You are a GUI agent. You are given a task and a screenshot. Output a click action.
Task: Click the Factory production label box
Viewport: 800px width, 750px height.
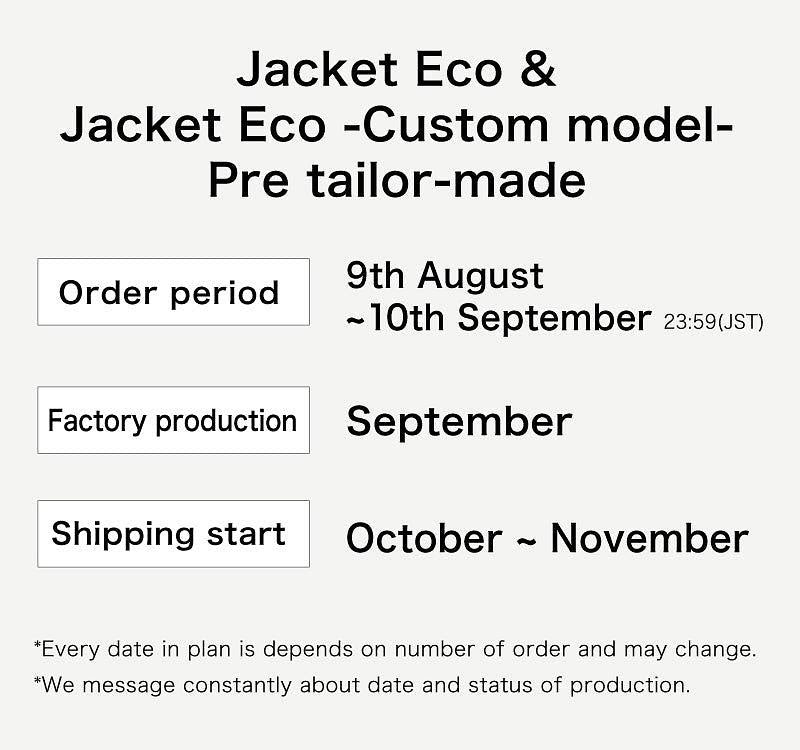pos(173,420)
